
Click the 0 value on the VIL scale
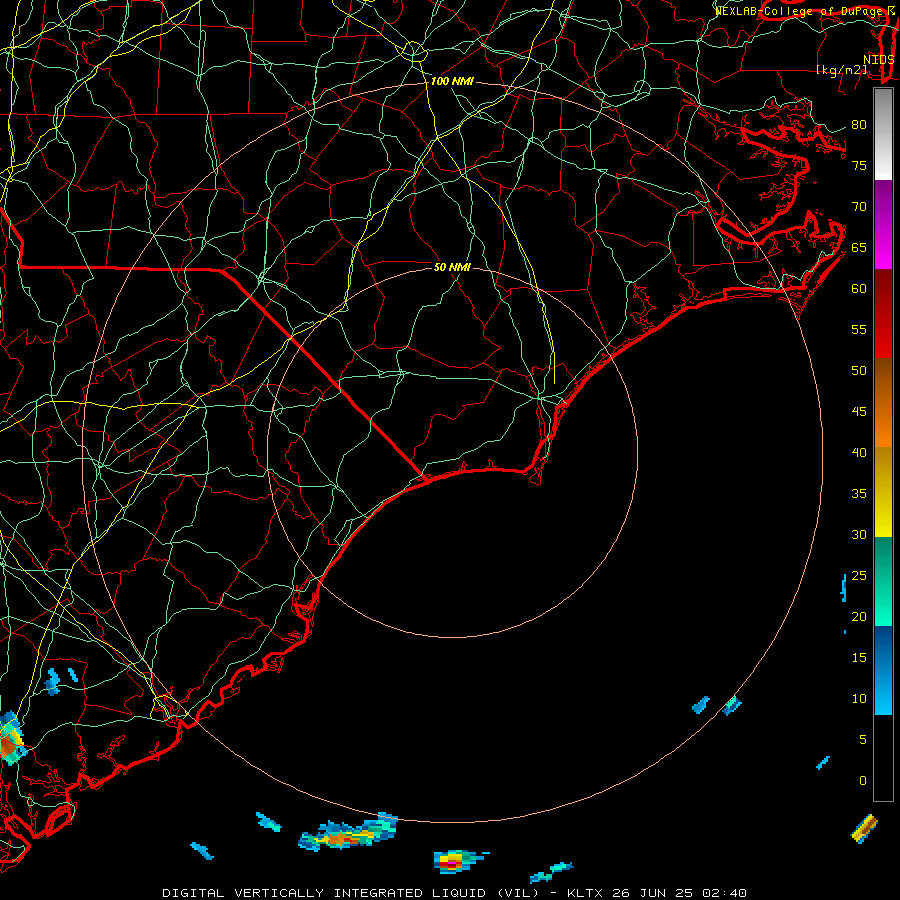pos(863,781)
